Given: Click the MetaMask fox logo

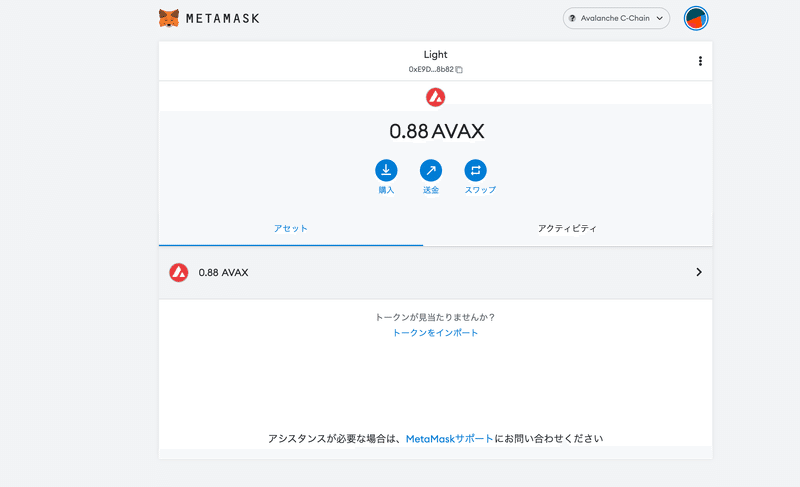Looking at the screenshot, I should tap(169, 18).
